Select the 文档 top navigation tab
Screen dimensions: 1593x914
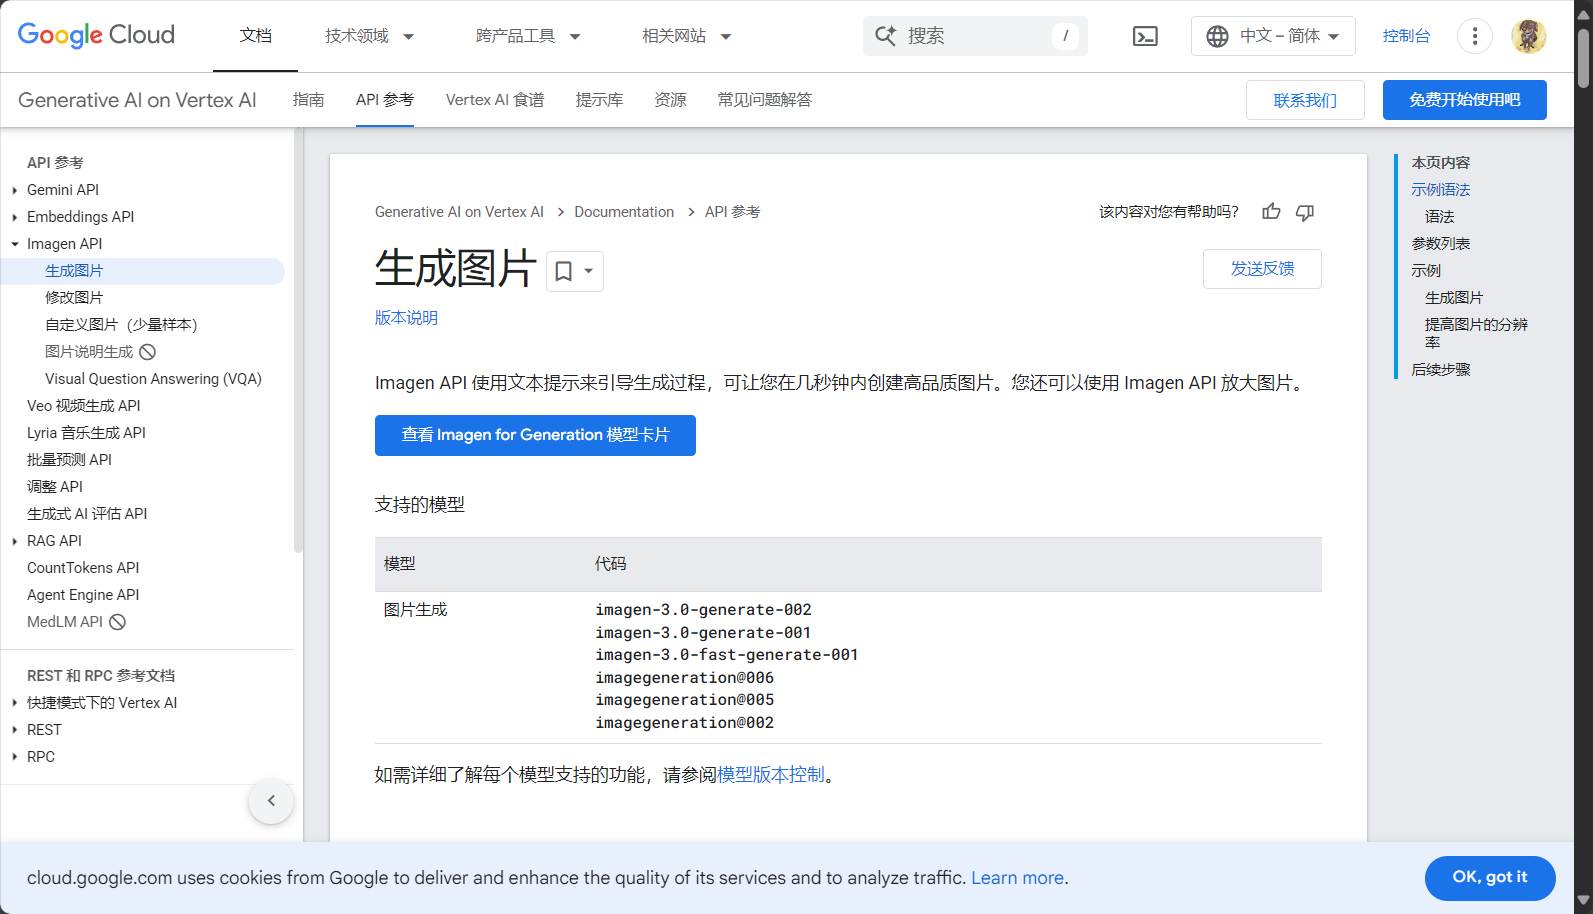click(255, 36)
